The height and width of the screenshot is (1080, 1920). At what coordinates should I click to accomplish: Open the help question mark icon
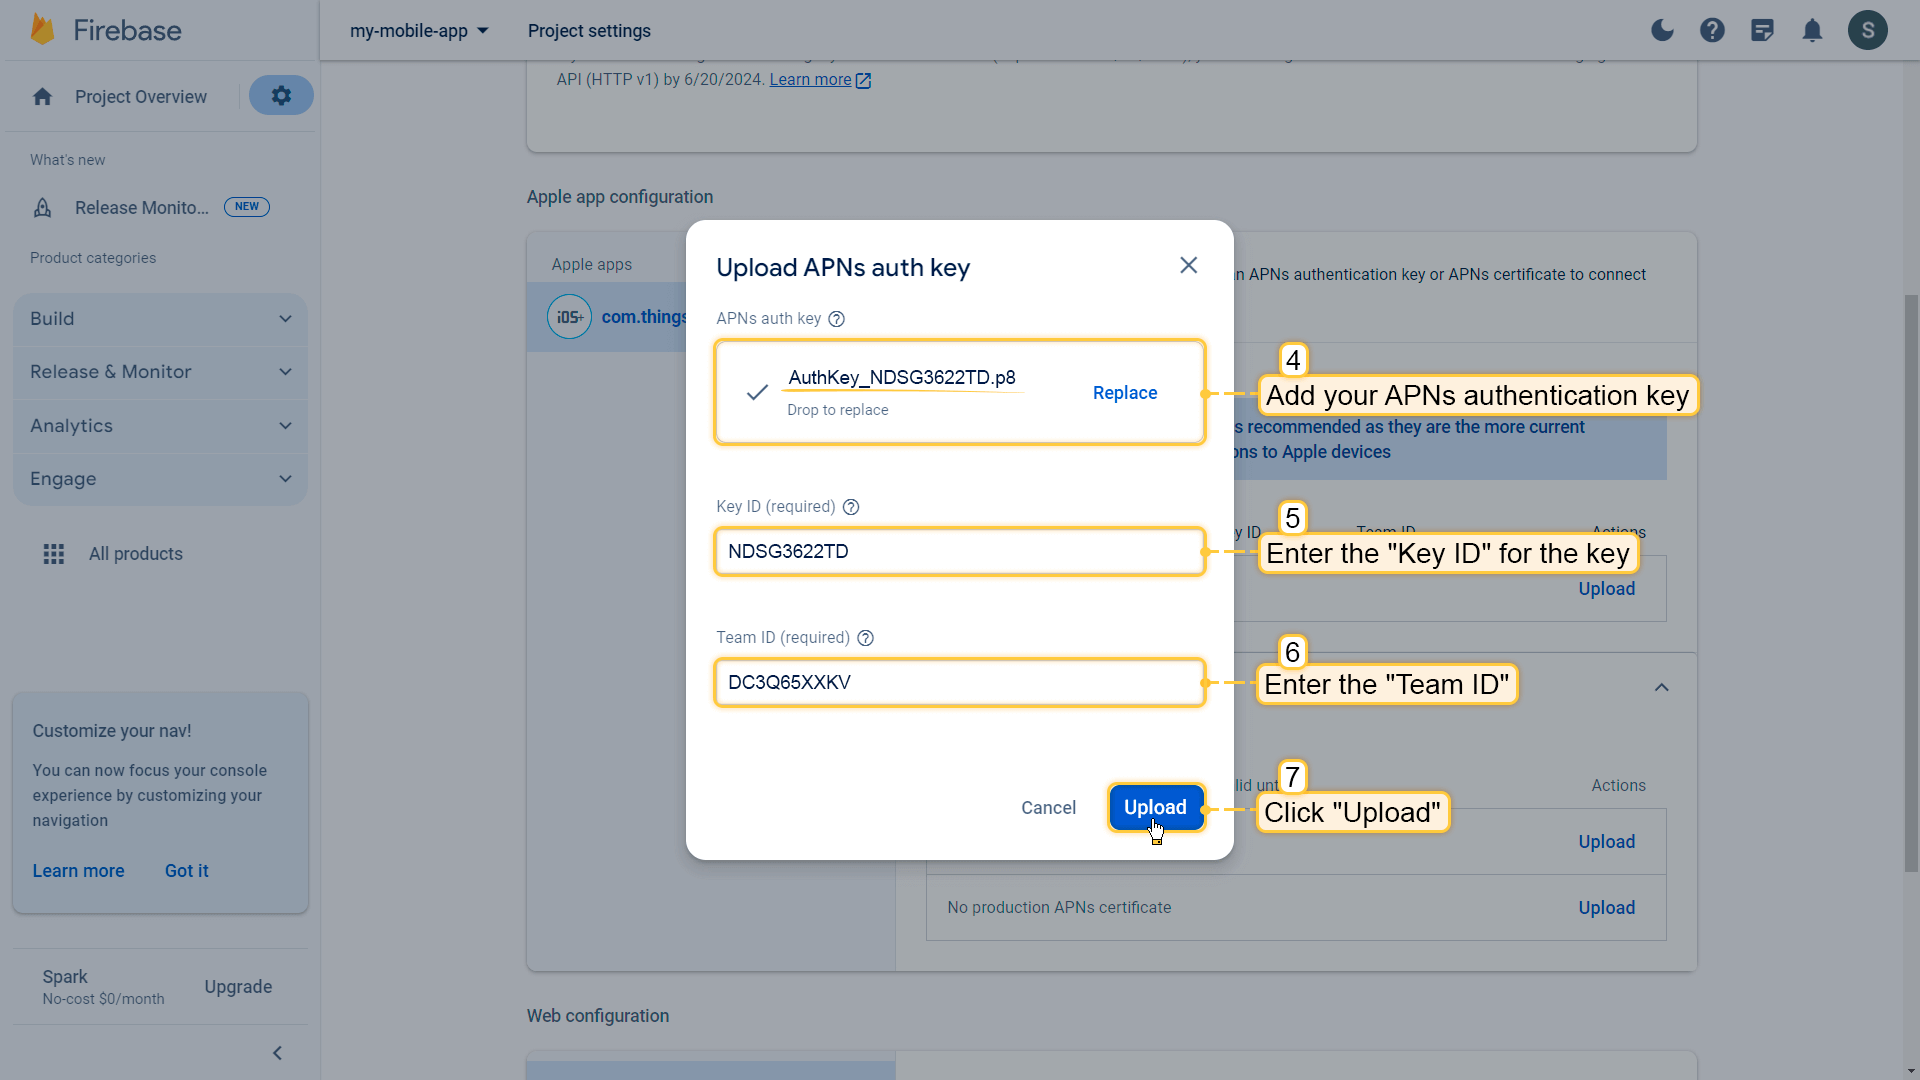(x=1712, y=30)
